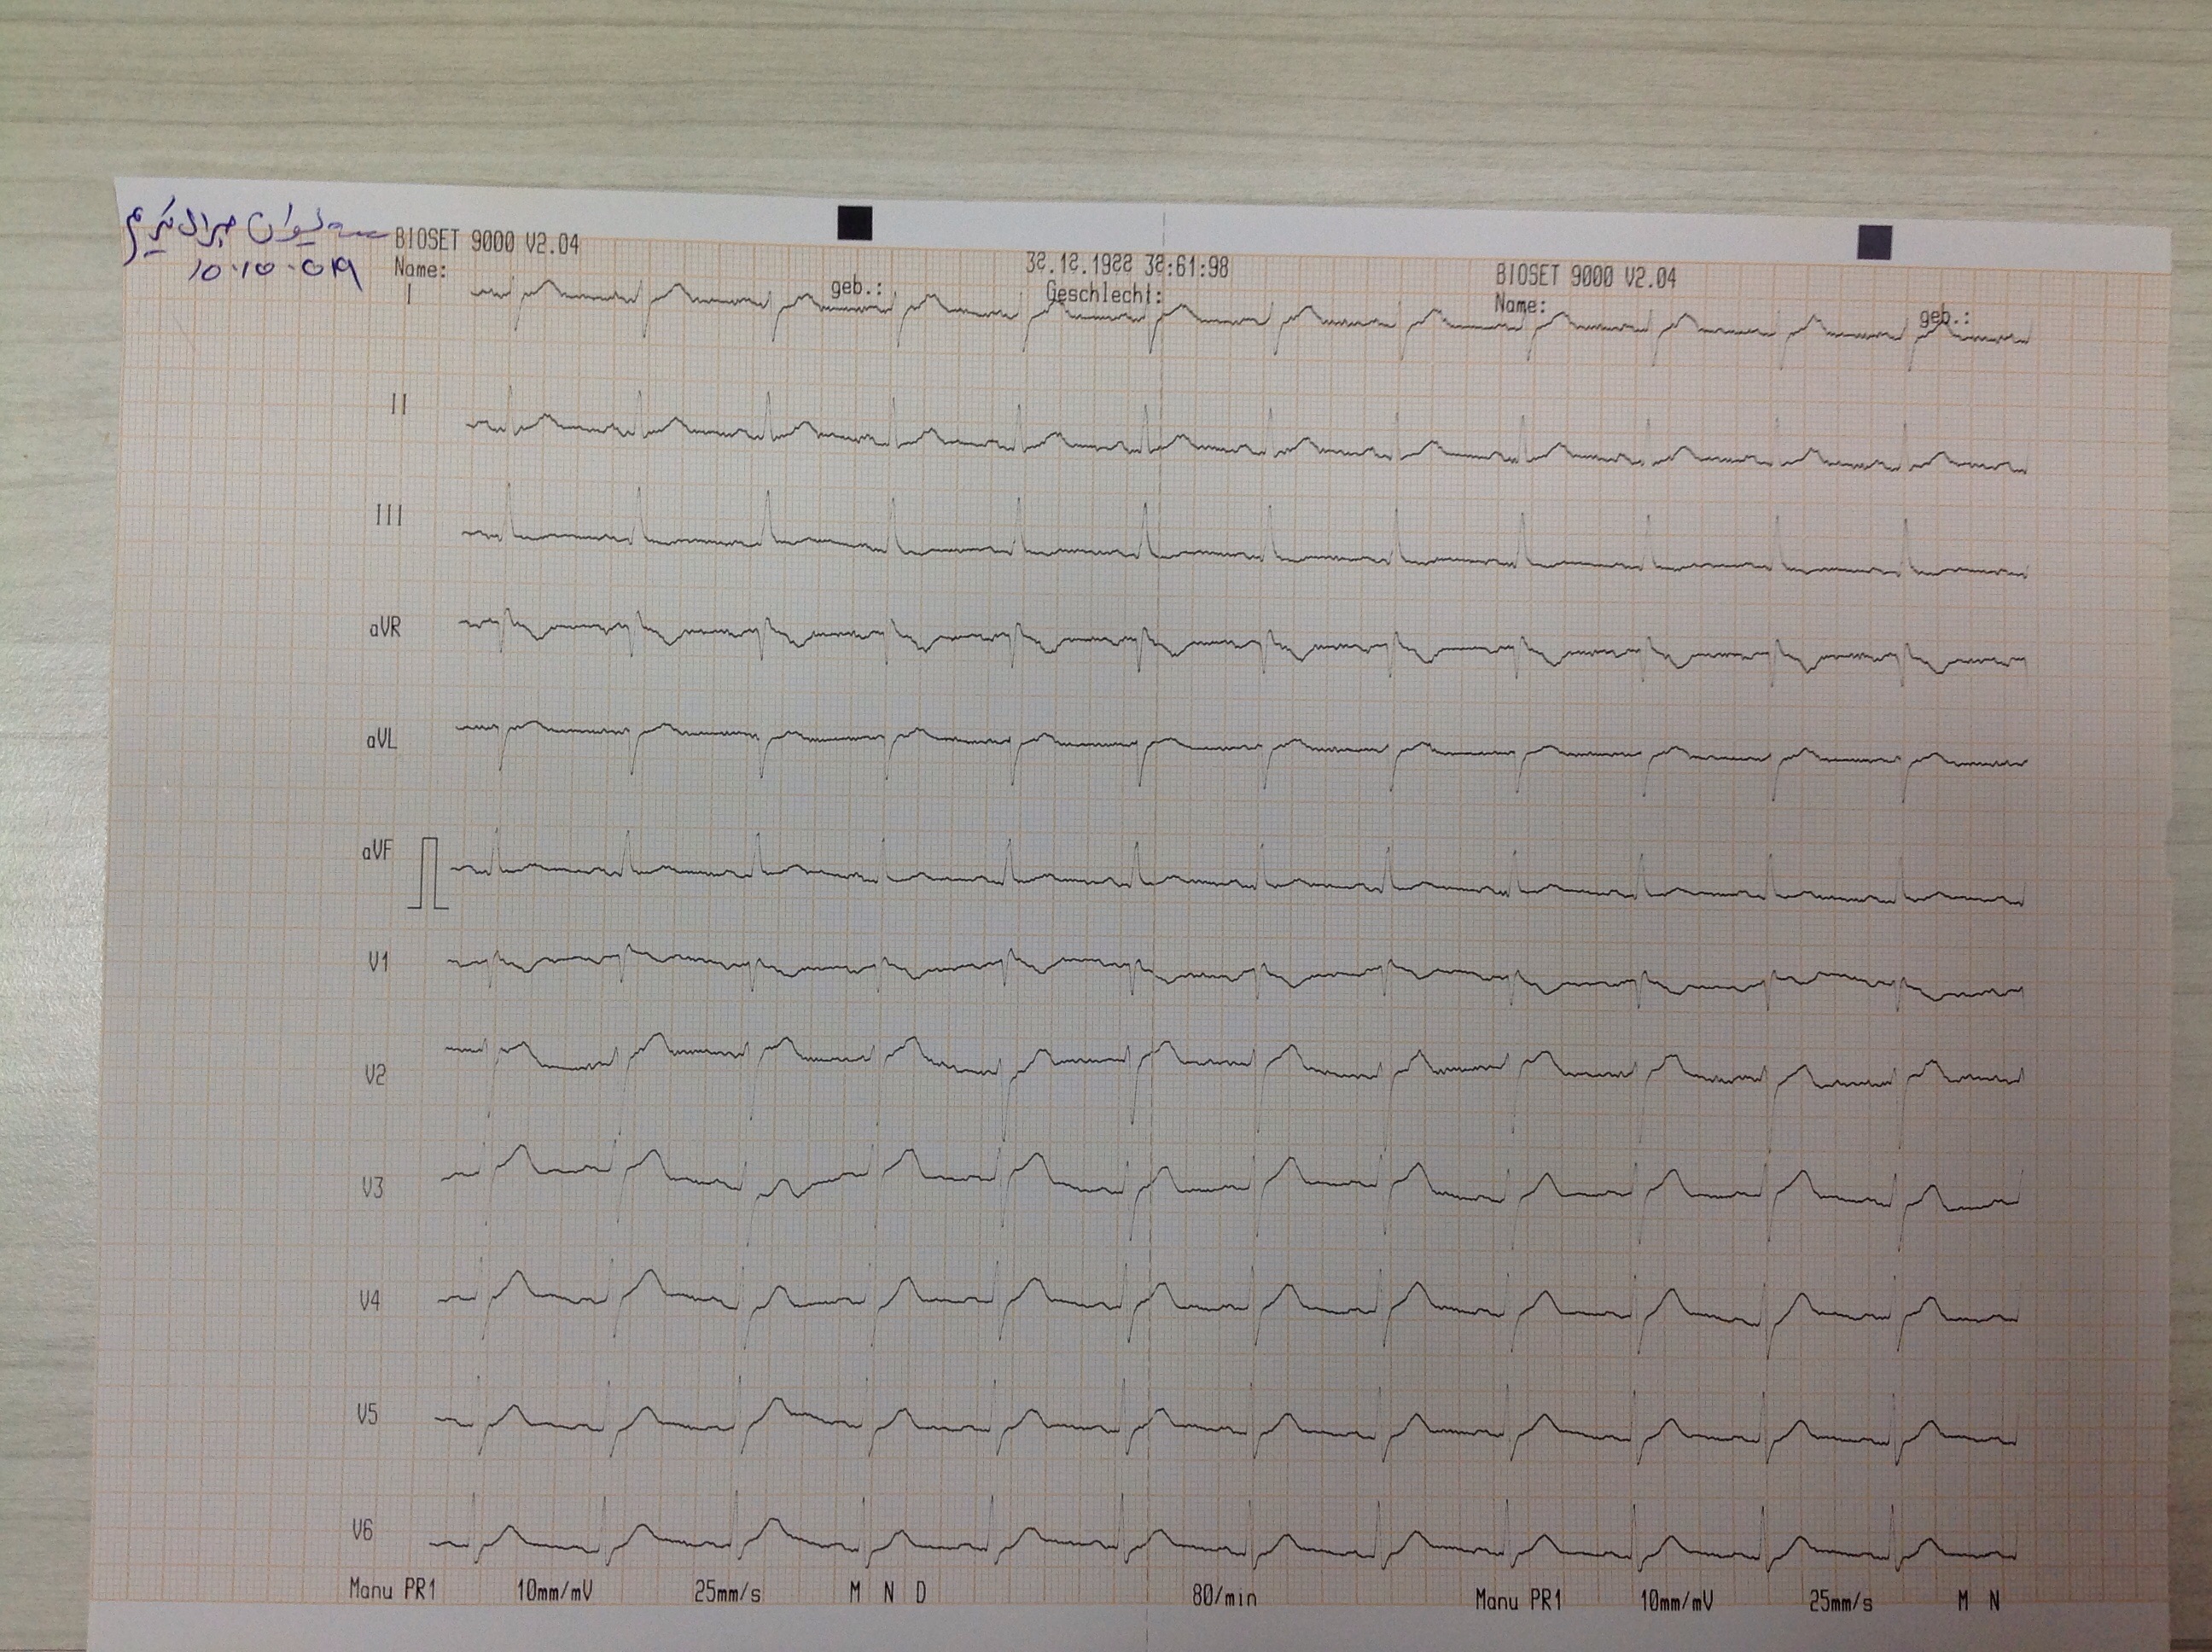
Task: Click the Geschlecht field label
Action: [1104, 294]
